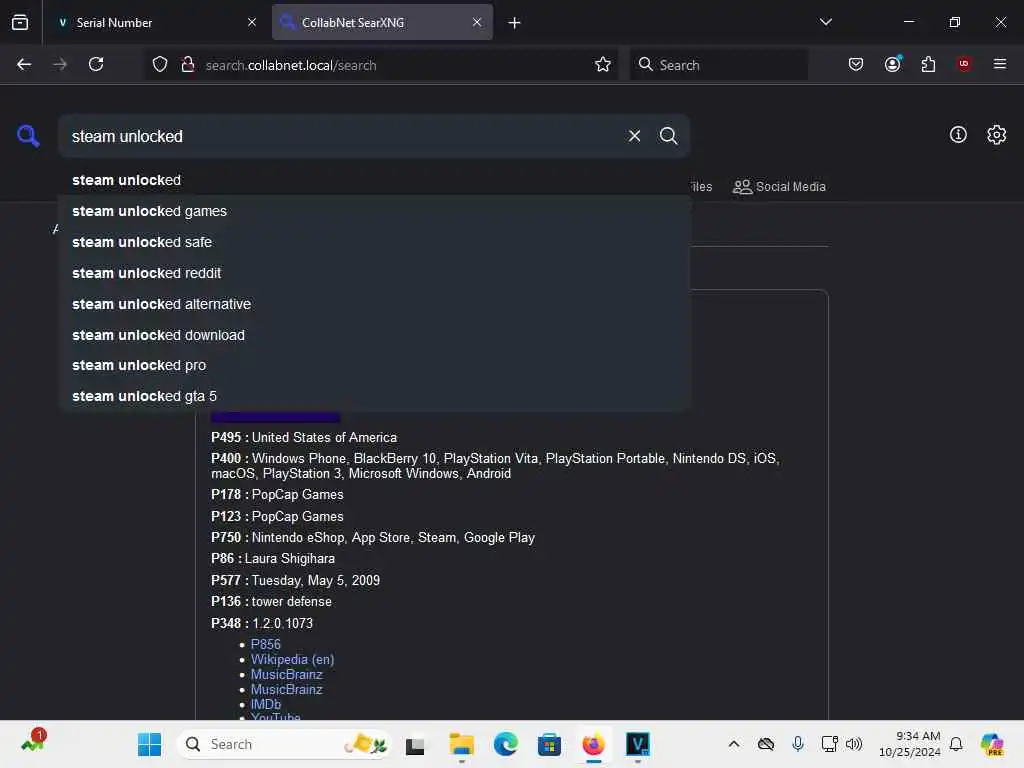Open the Windows Start menu
This screenshot has width=1024, height=768.
[x=150, y=744]
